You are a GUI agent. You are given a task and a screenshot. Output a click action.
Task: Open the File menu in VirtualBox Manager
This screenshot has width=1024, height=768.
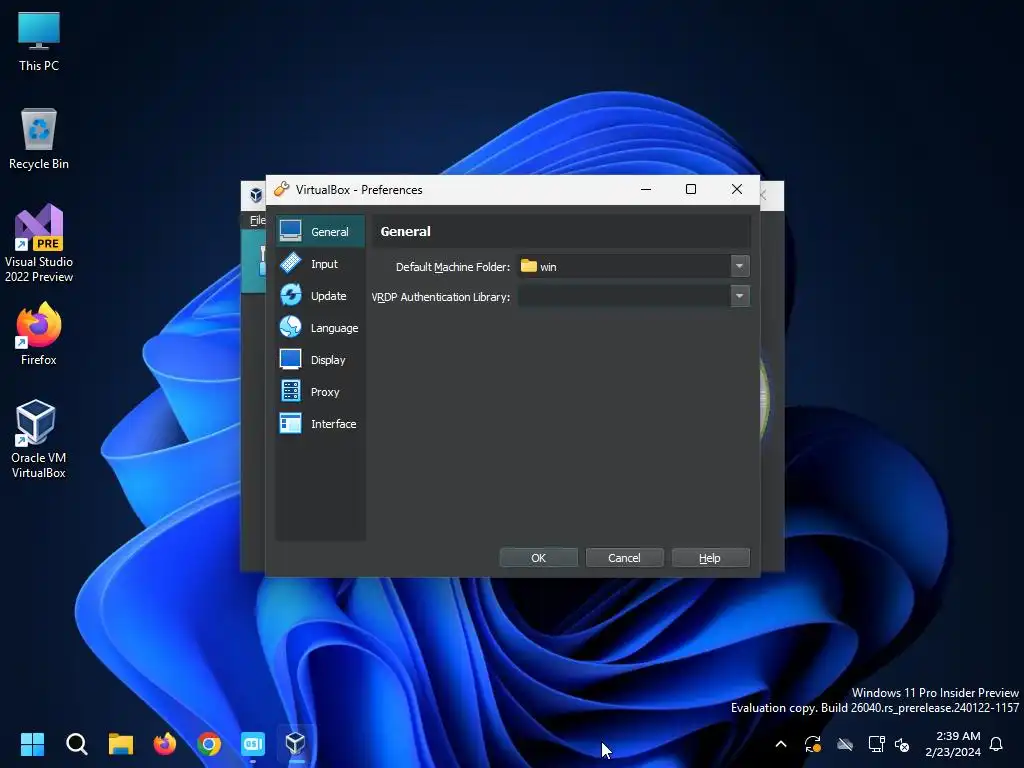coord(257,220)
